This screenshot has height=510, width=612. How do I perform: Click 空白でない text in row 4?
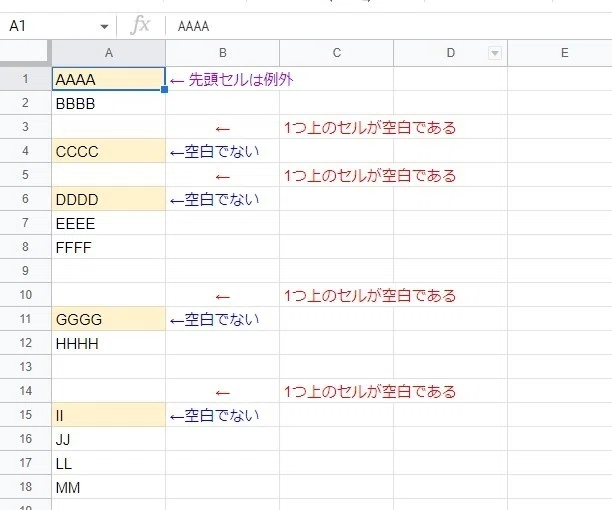(x=222, y=151)
